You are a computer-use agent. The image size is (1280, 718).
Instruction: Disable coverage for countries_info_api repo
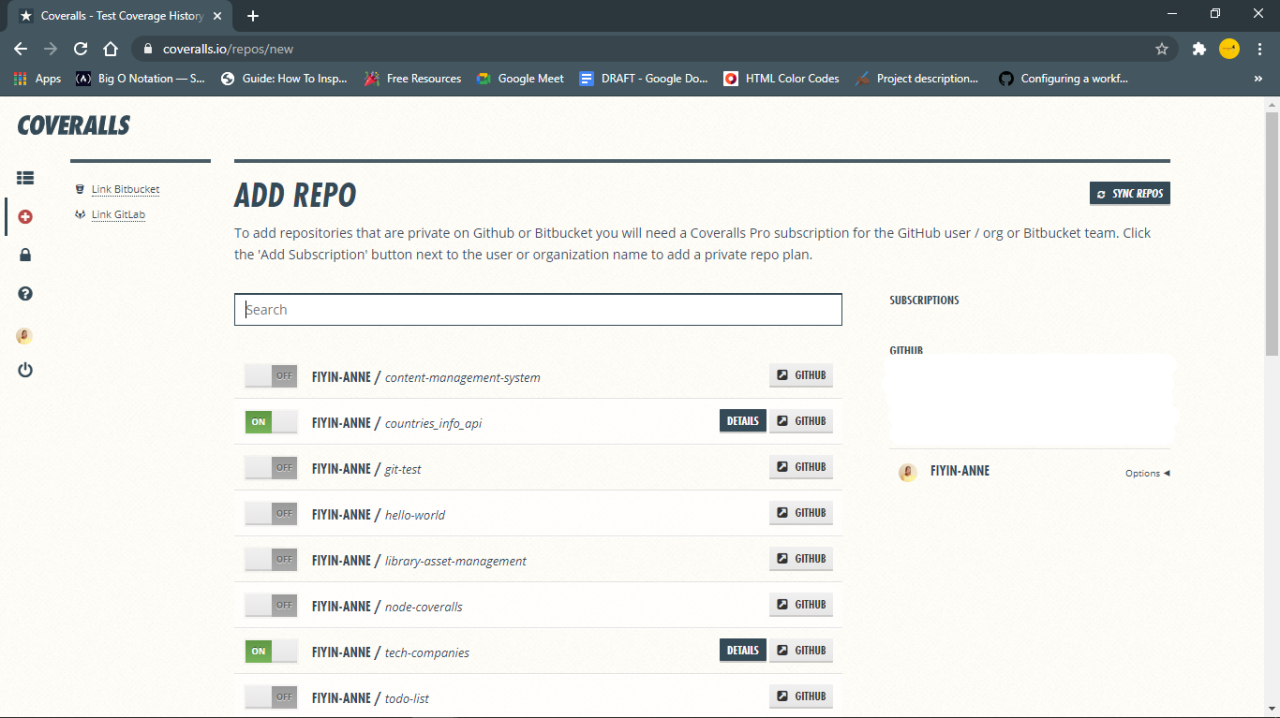pyautogui.click(x=270, y=421)
